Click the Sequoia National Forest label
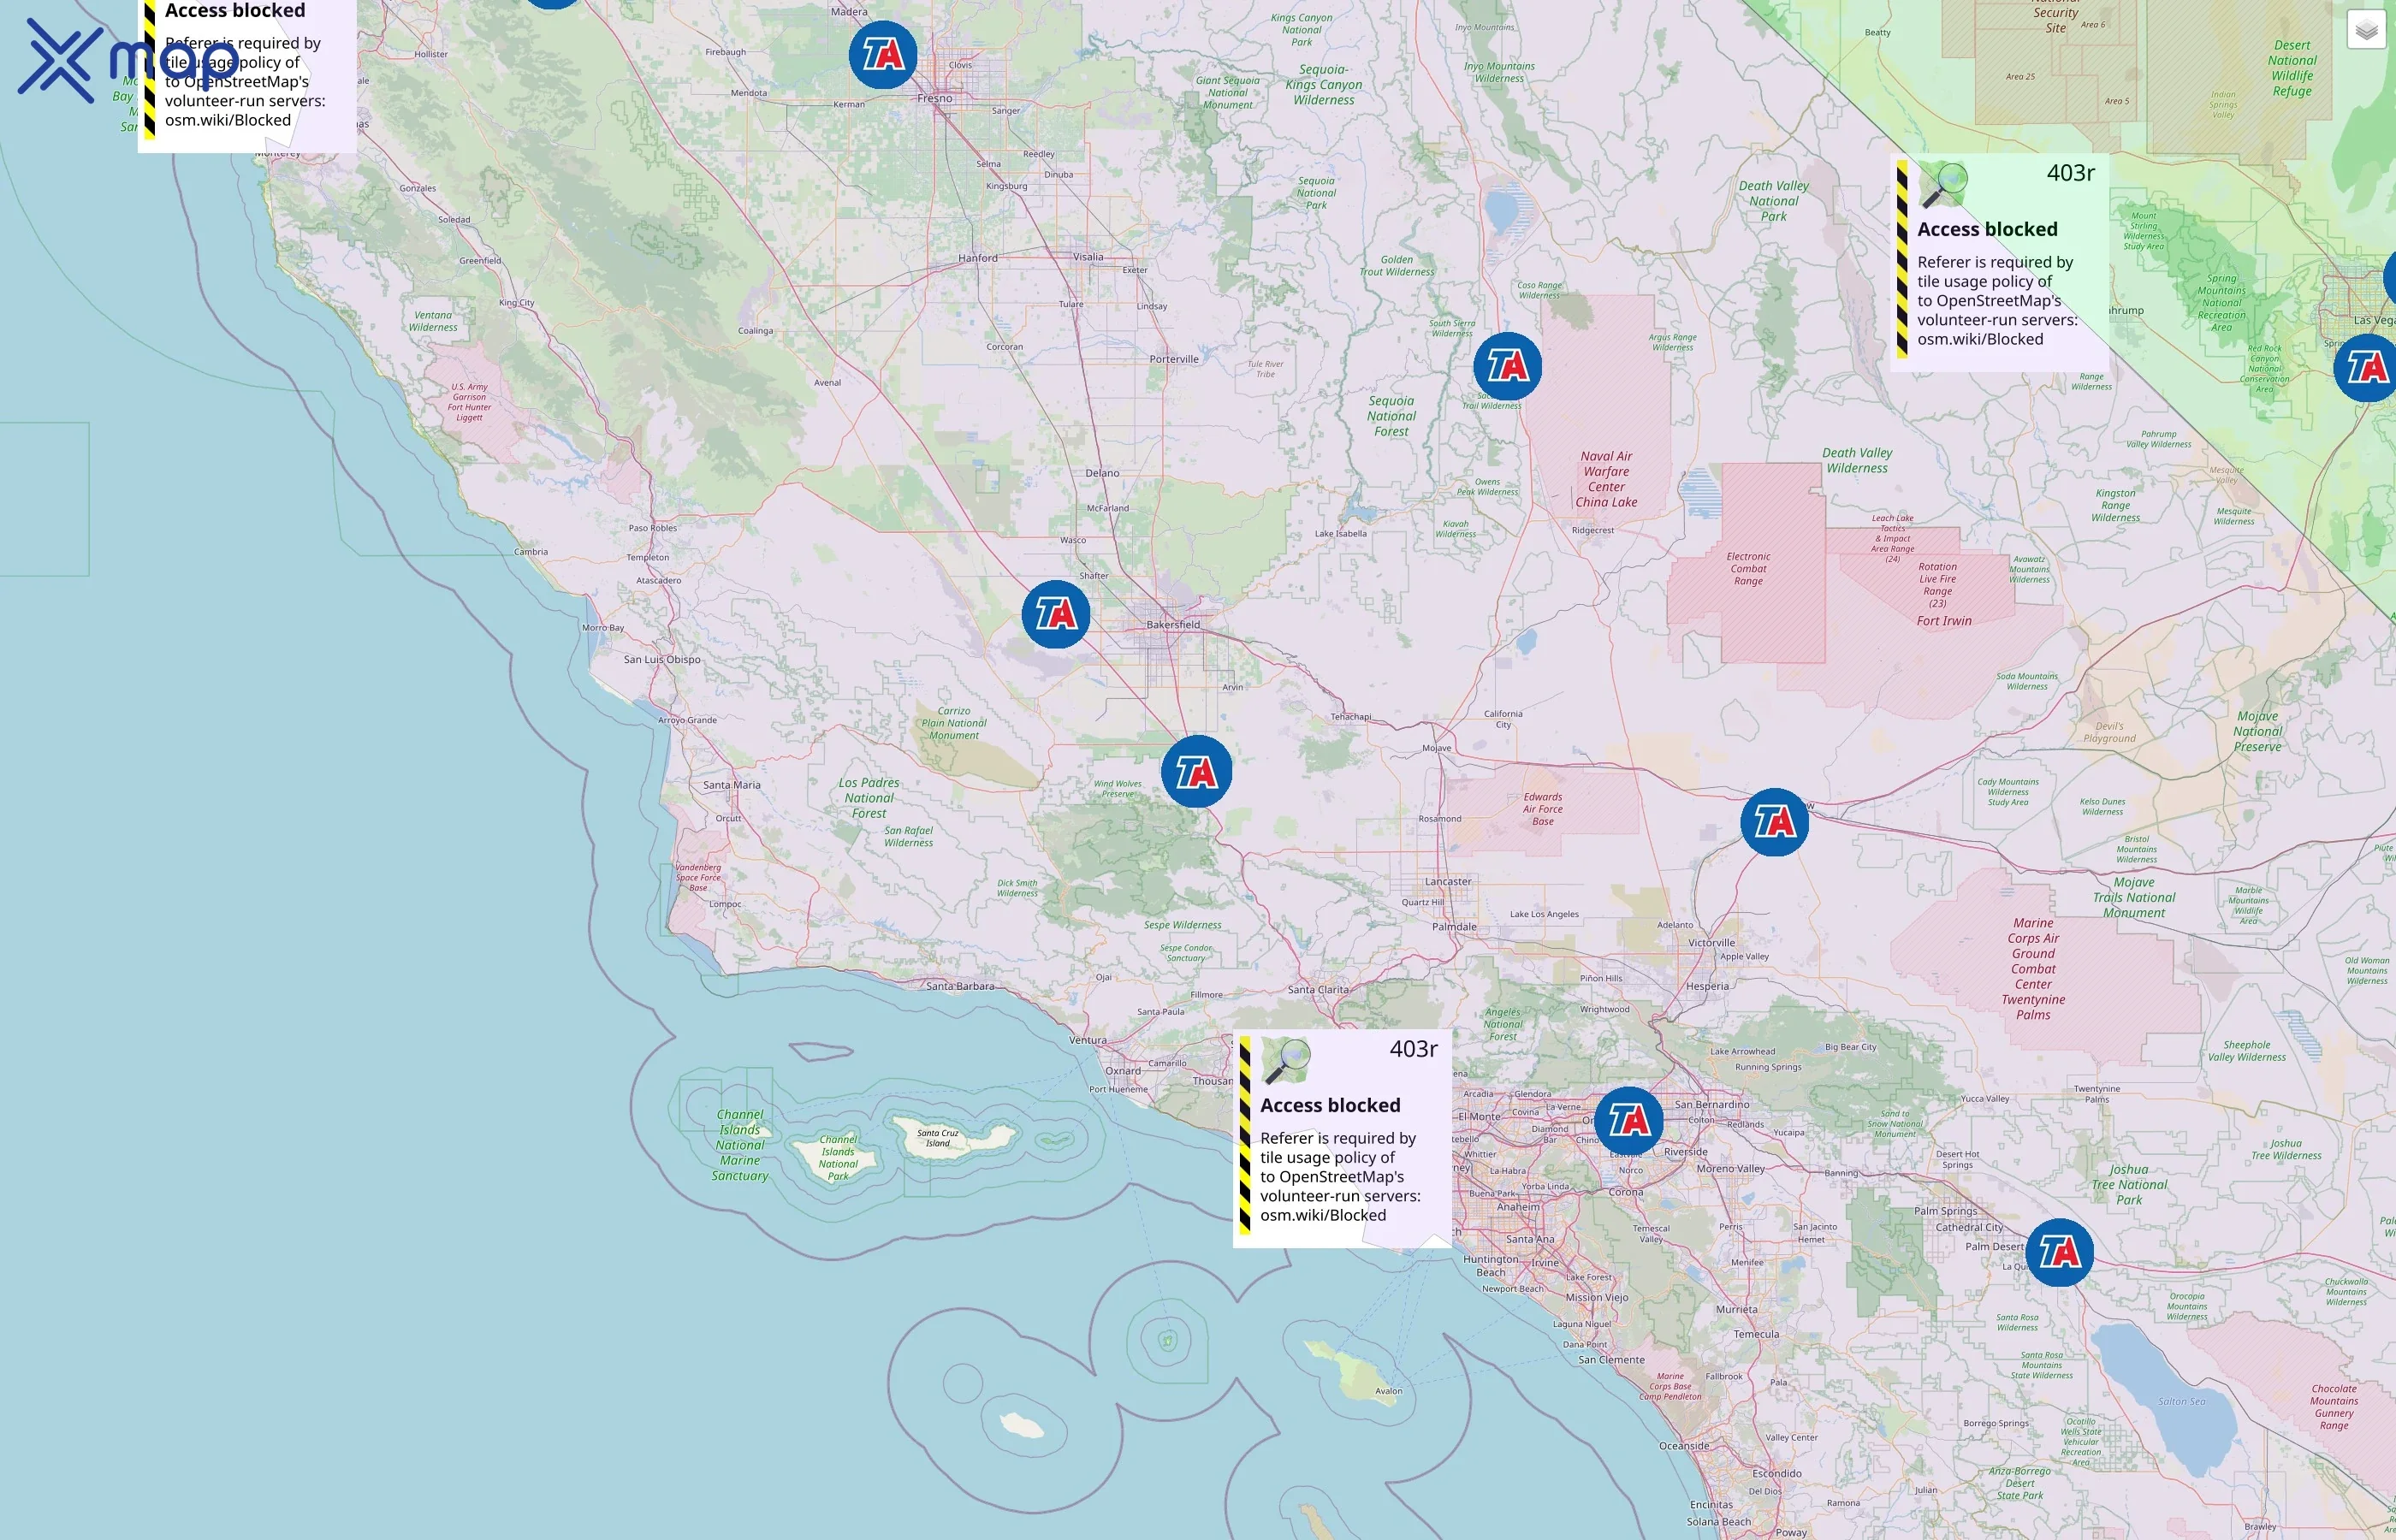 click(1391, 416)
